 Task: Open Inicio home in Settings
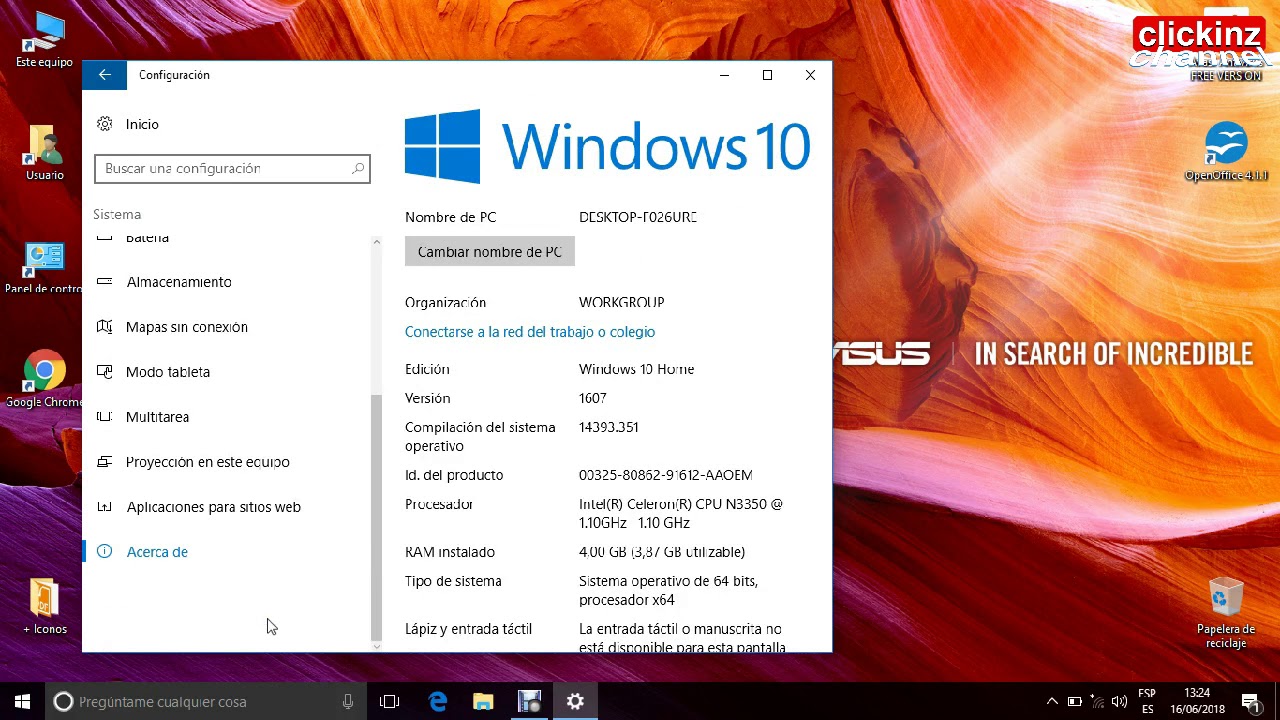click(142, 124)
